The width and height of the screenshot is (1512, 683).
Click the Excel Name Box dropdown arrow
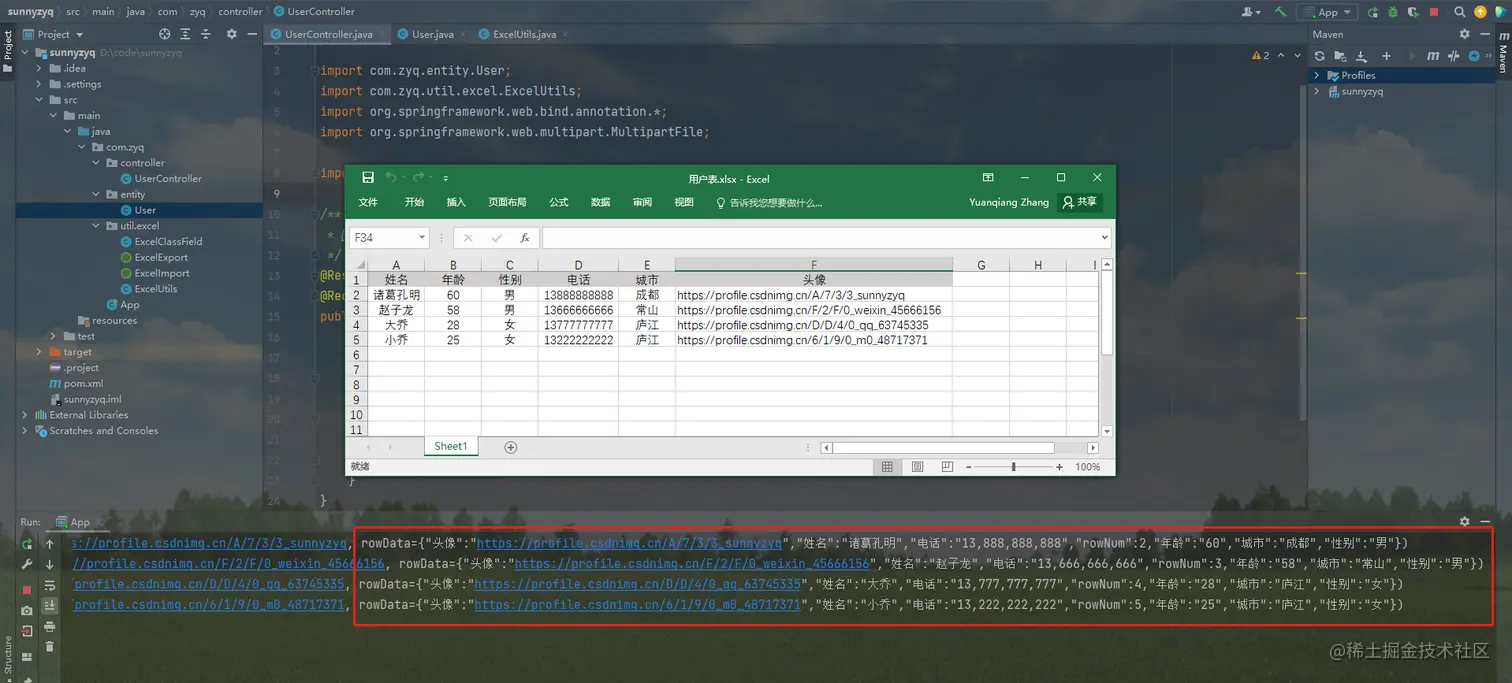pyautogui.click(x=422, y=238)
